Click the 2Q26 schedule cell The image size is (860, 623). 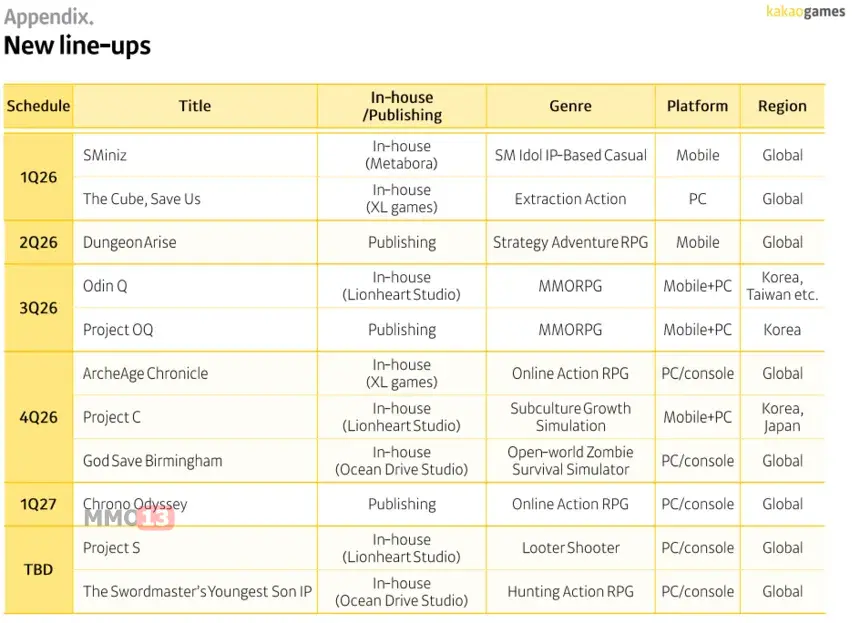[x=38, y=242]
